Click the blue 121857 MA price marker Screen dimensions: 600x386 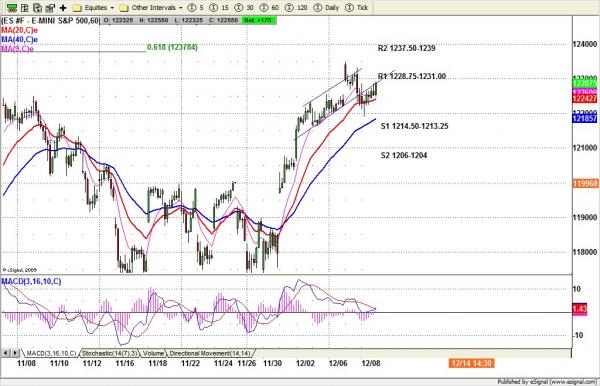[585, 119]
